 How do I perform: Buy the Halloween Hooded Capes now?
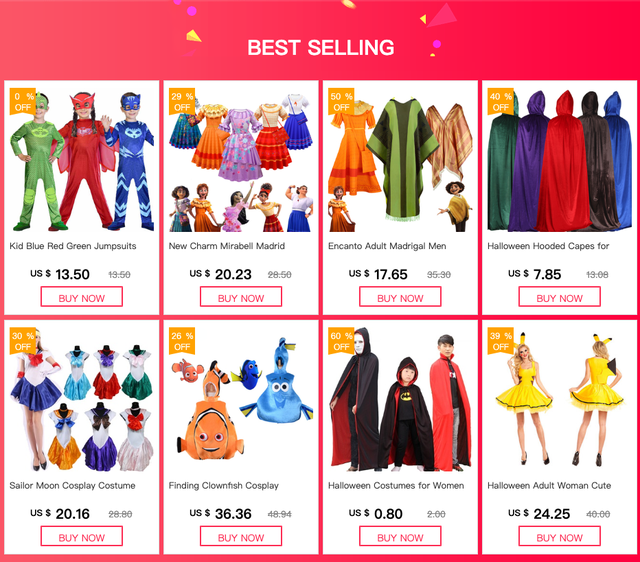560,297
